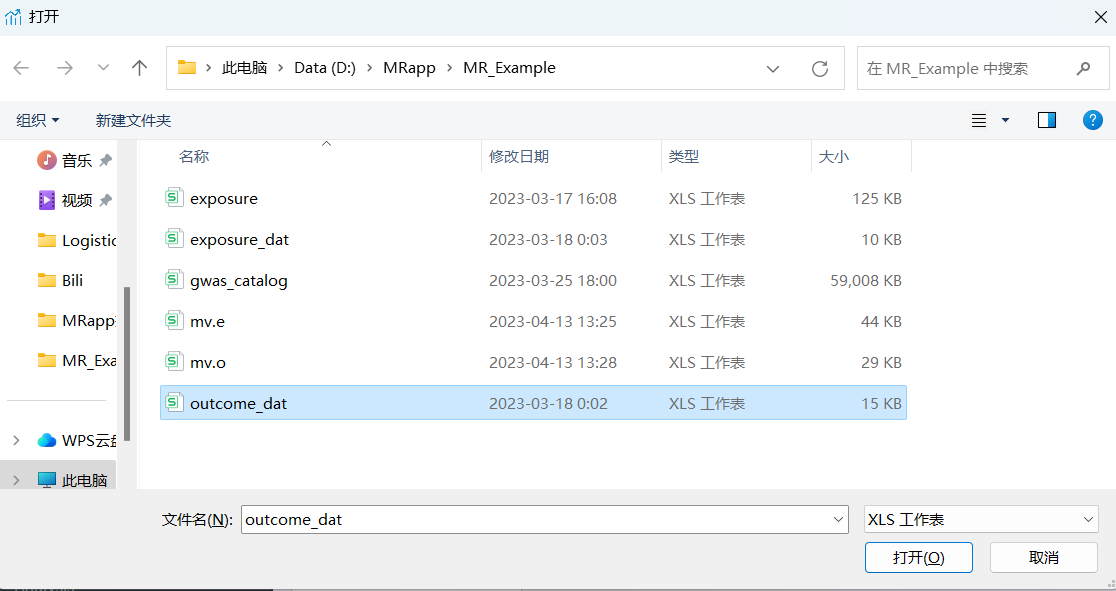Open the view options dropdown arrow
Image resolution: width=1116 pixels, height=591 pixels.
pos(1005,119)
